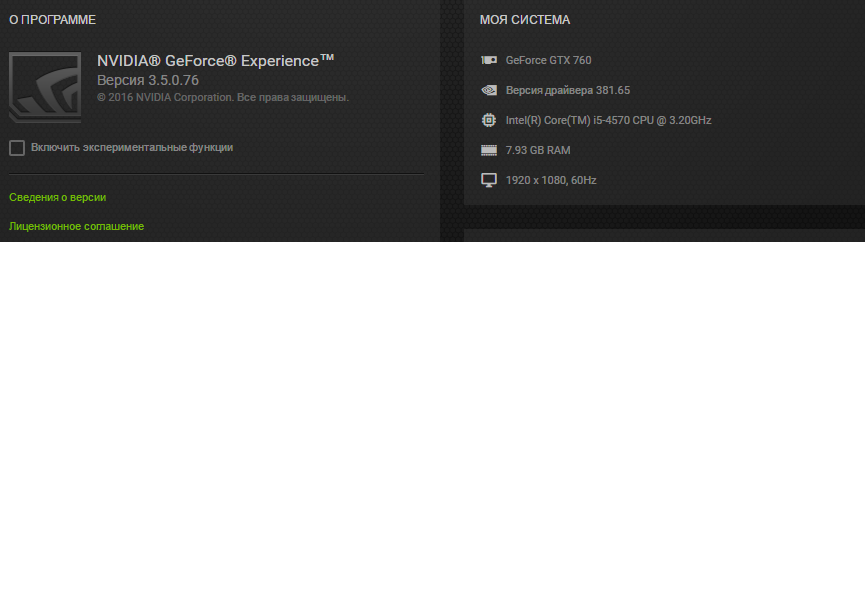Open the 'Сведения о версии' link
Viewport: 865px width, 601px height.
[57, 197]
